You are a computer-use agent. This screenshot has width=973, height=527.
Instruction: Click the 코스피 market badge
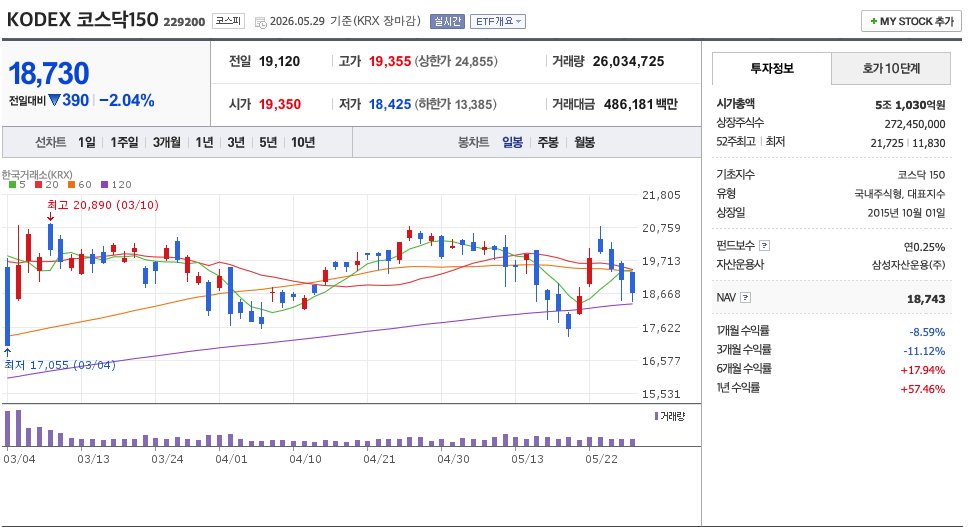tap(228, 21)
